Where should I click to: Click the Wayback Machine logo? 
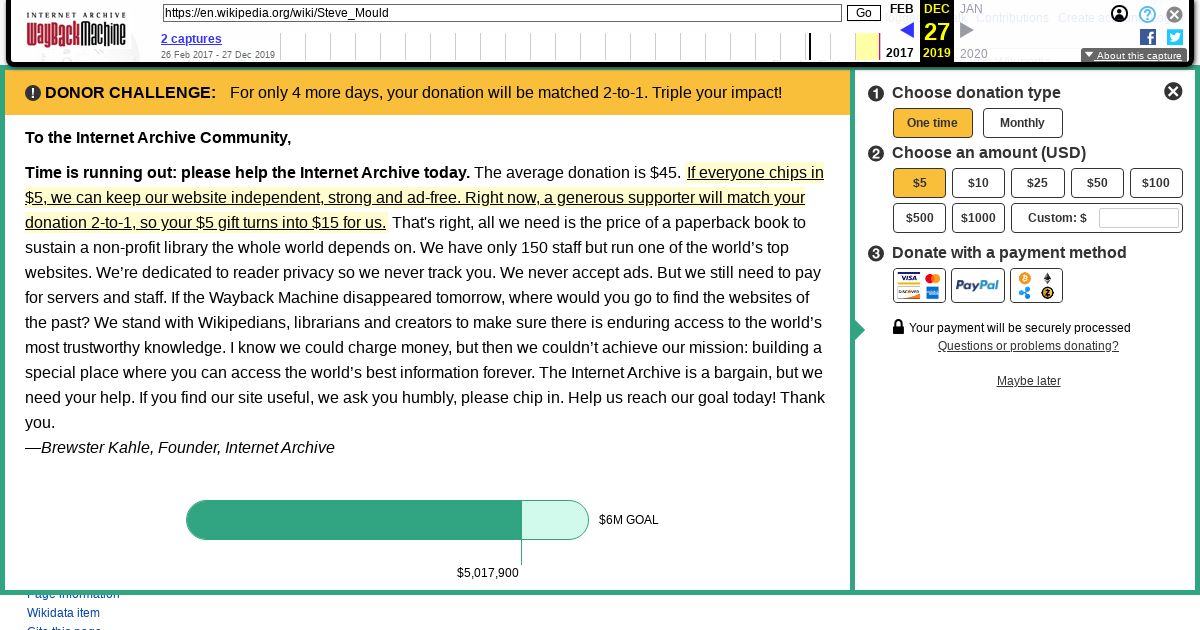tap(76, 31)
